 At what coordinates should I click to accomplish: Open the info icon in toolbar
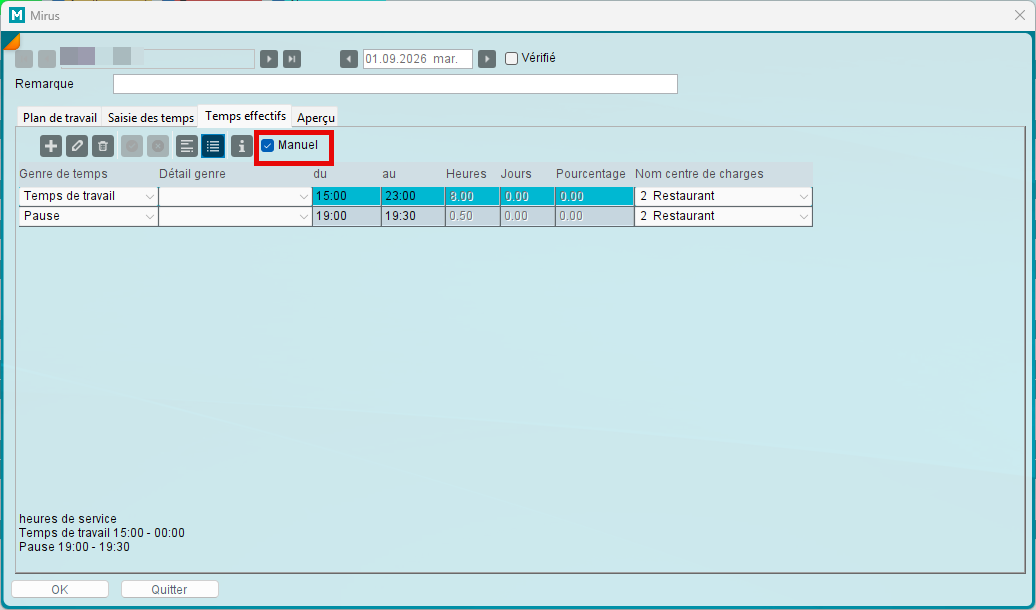242,146
